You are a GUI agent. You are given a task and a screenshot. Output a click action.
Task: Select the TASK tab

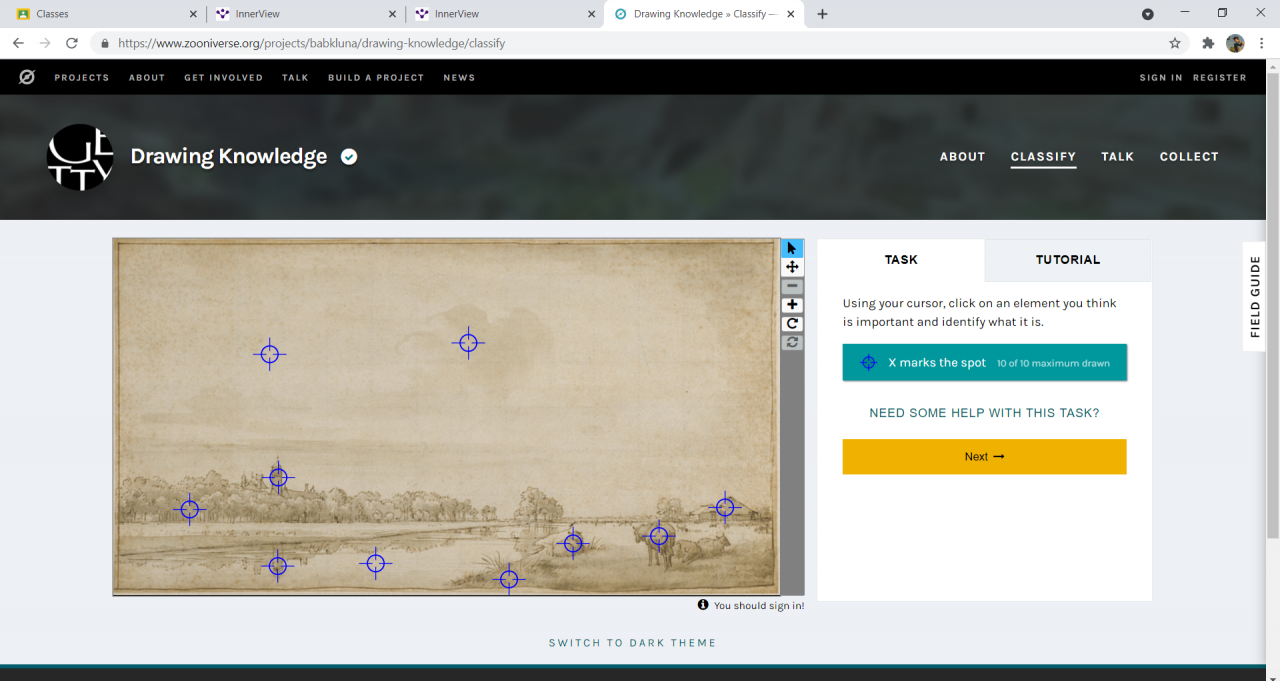click(x=901, y=260)
